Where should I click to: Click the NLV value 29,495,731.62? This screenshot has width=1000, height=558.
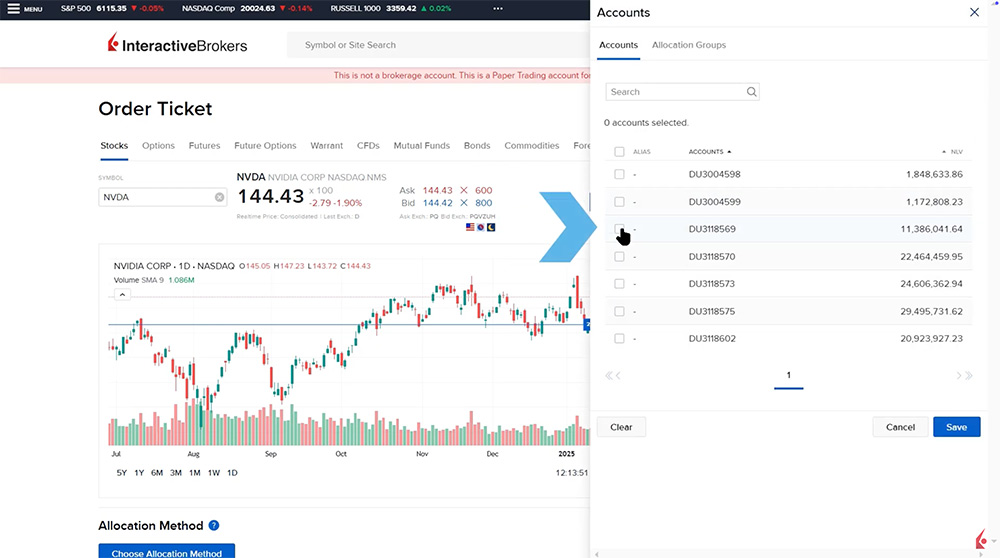coord(931,311)
